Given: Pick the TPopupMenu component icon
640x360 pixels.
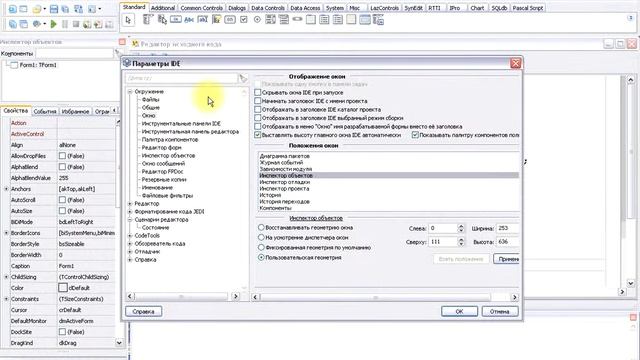Looking at the screenshot, I should [162, 20].
